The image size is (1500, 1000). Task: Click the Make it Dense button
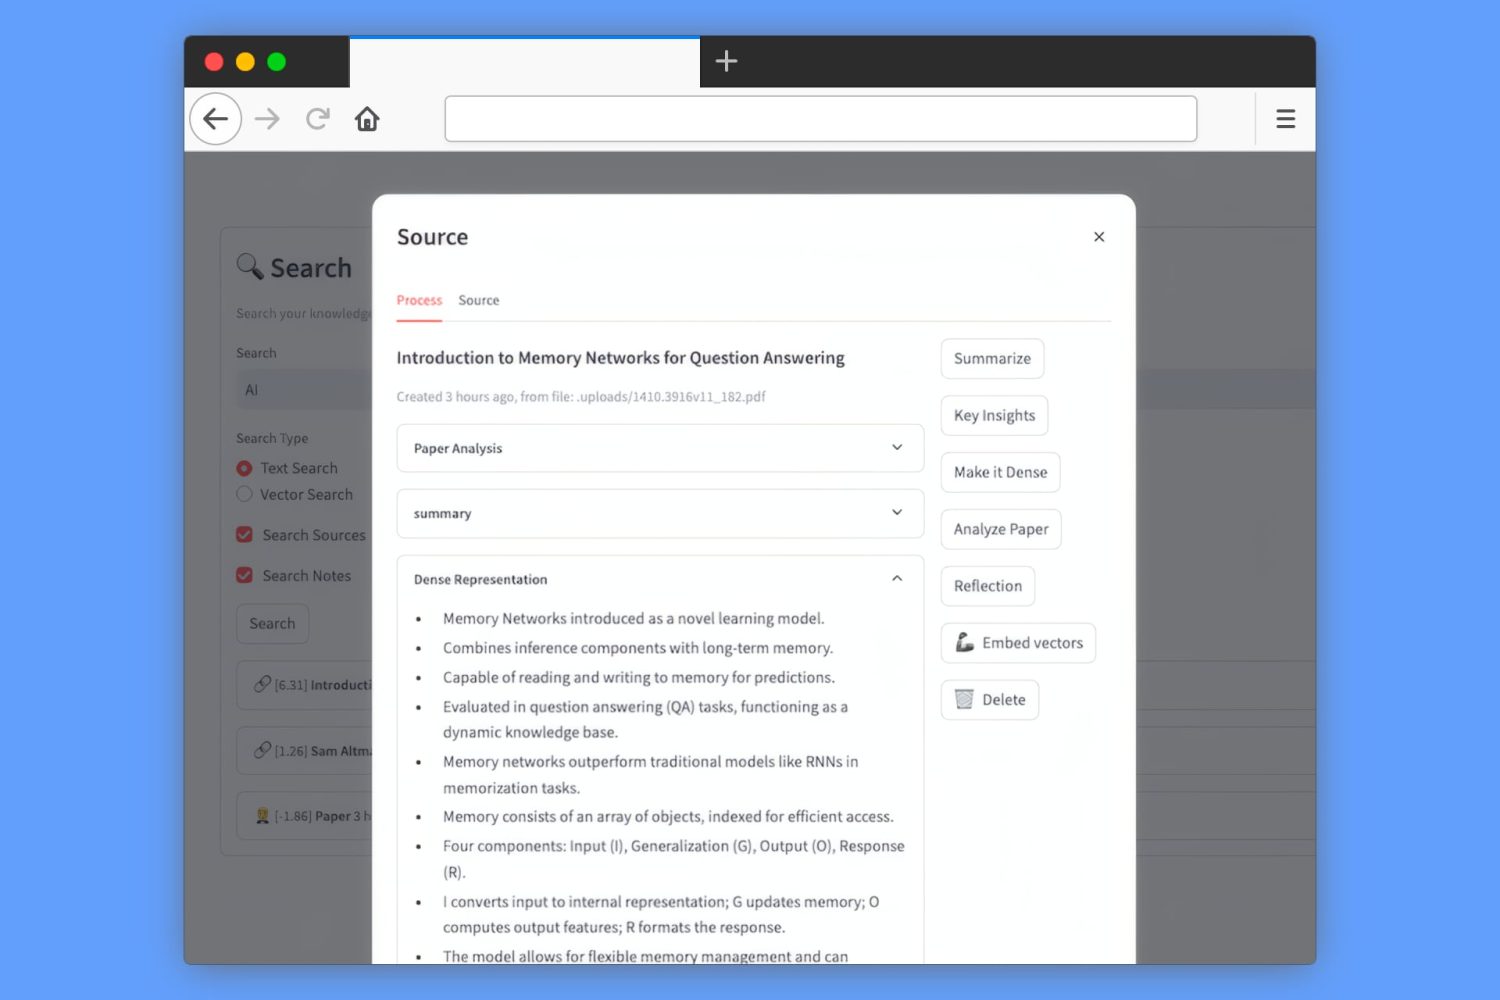tap(1000, 472)
